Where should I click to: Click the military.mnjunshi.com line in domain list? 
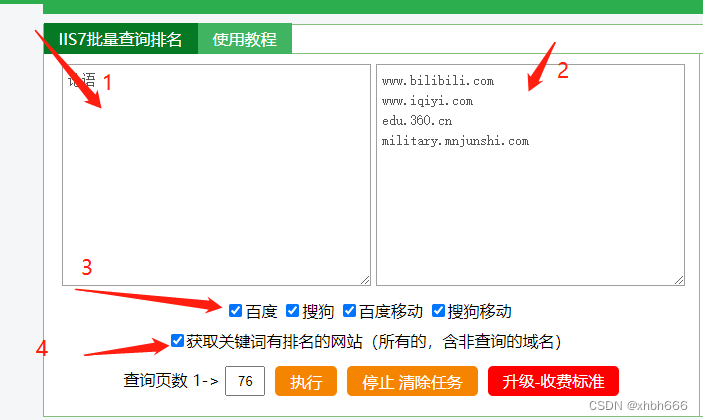tap(455, 141)
